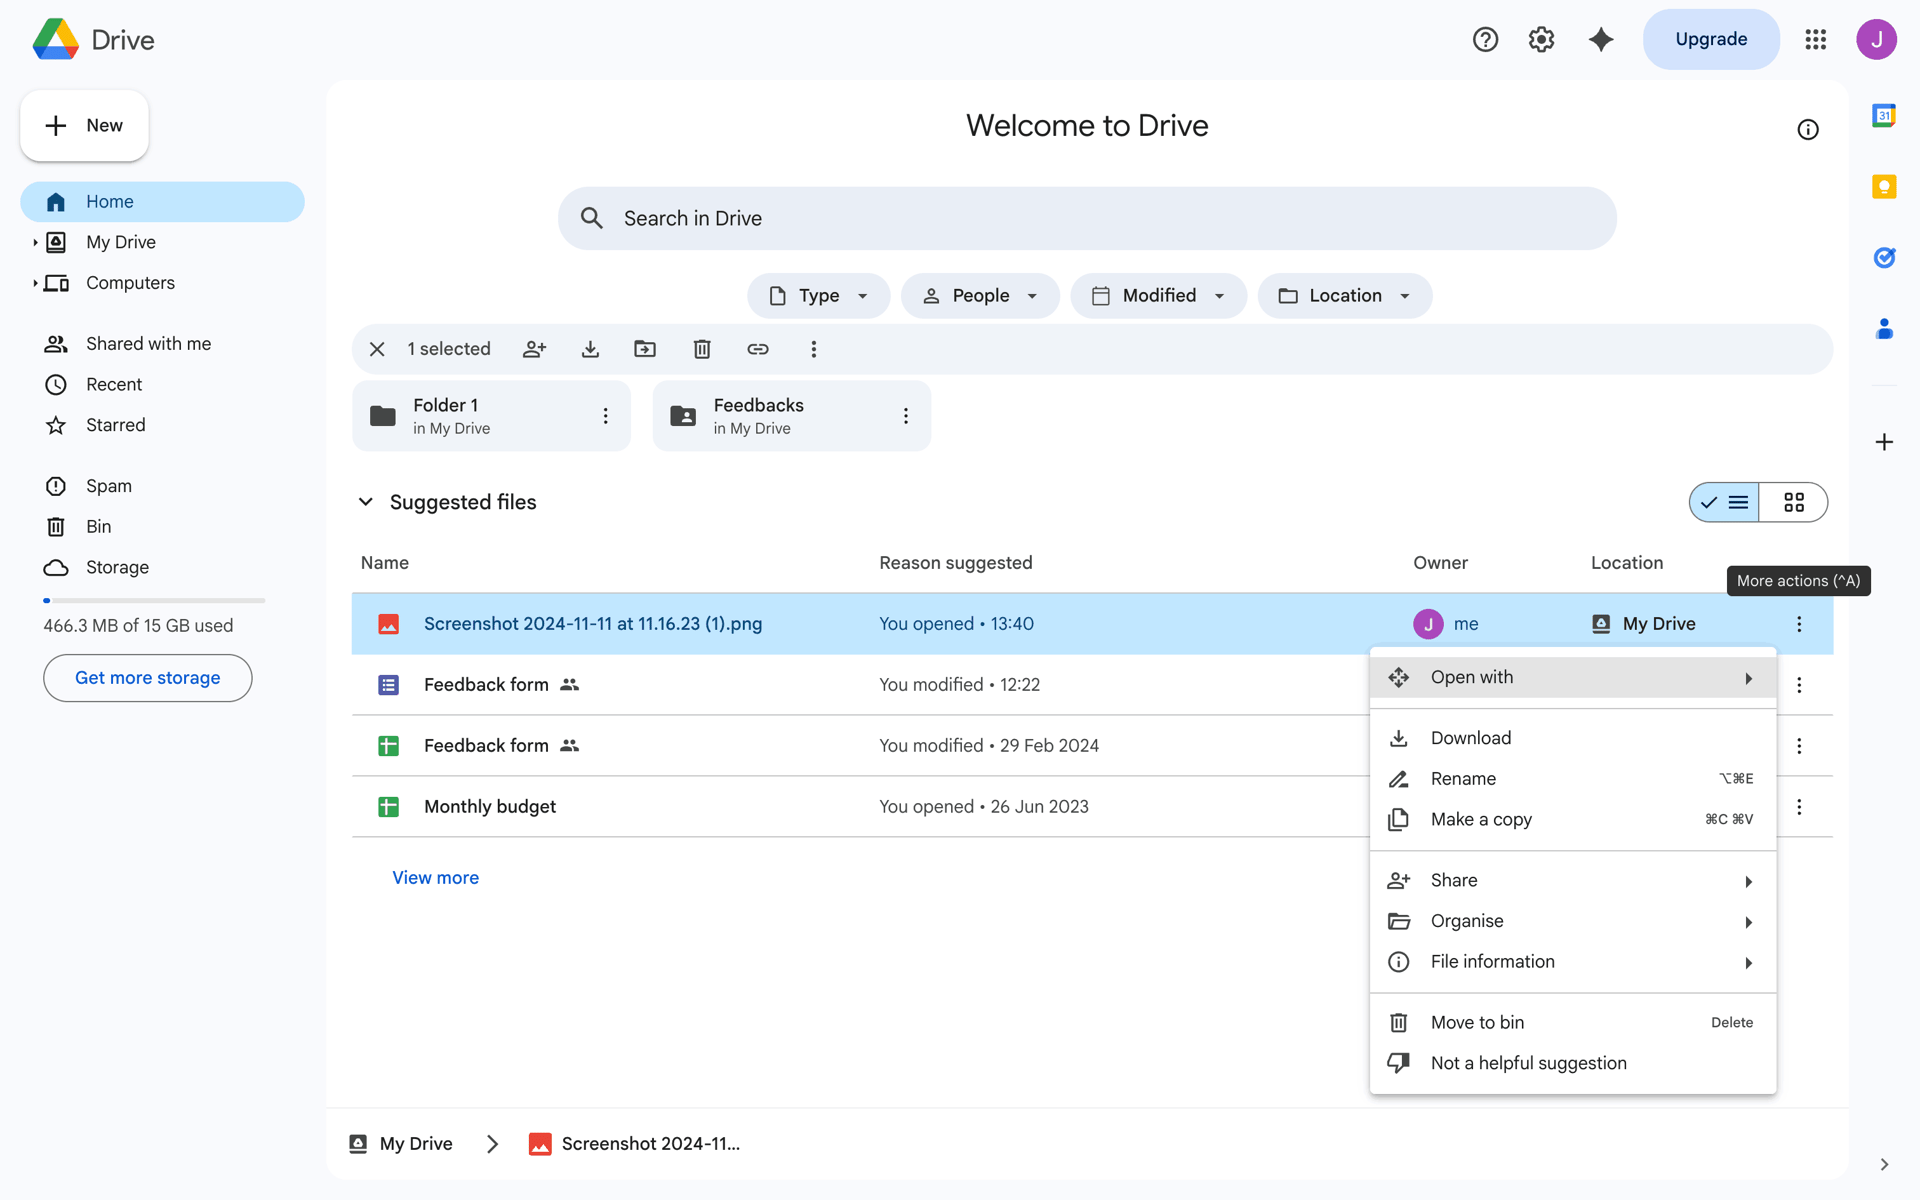The height and width of the screenshot is (1200, 1920).
Task: Go to Home in sidebar
Action: pyautogui.click(x=162, y=202)
